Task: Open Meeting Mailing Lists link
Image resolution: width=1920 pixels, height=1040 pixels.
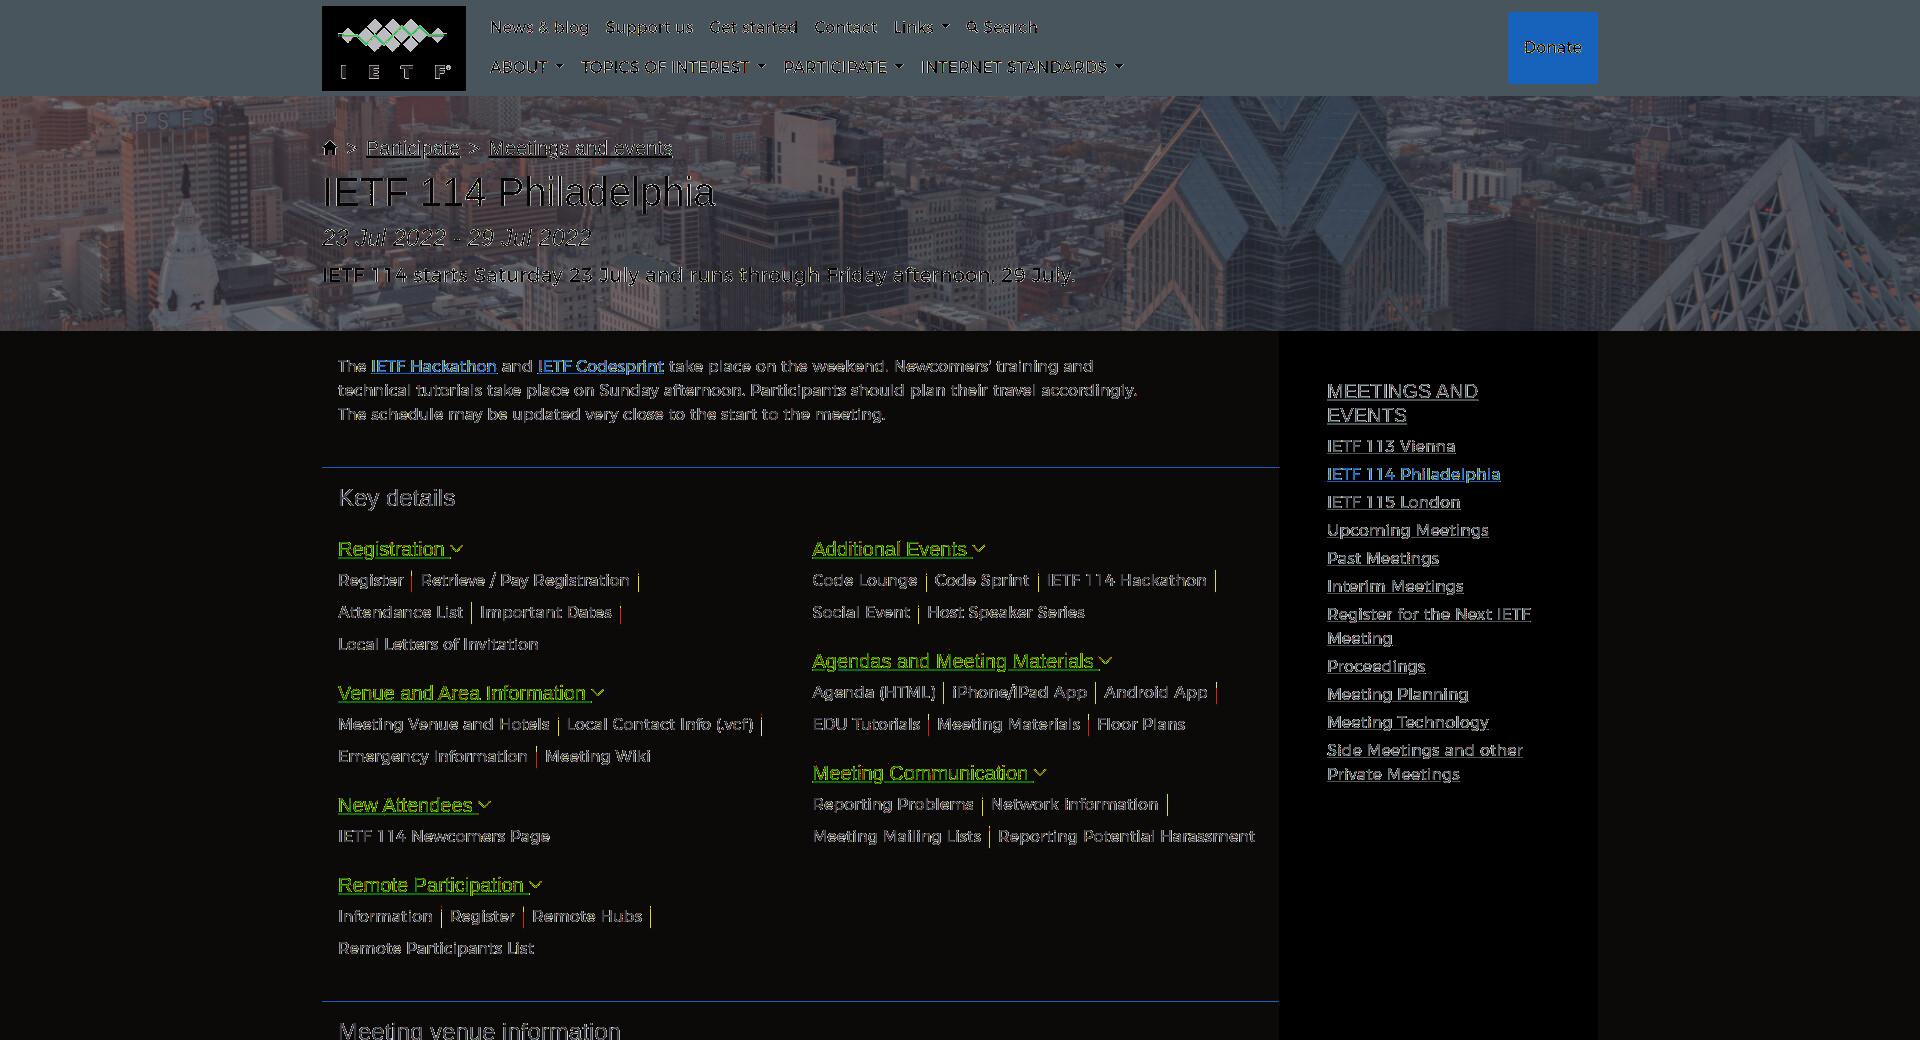Action: [x=897, y=837]
